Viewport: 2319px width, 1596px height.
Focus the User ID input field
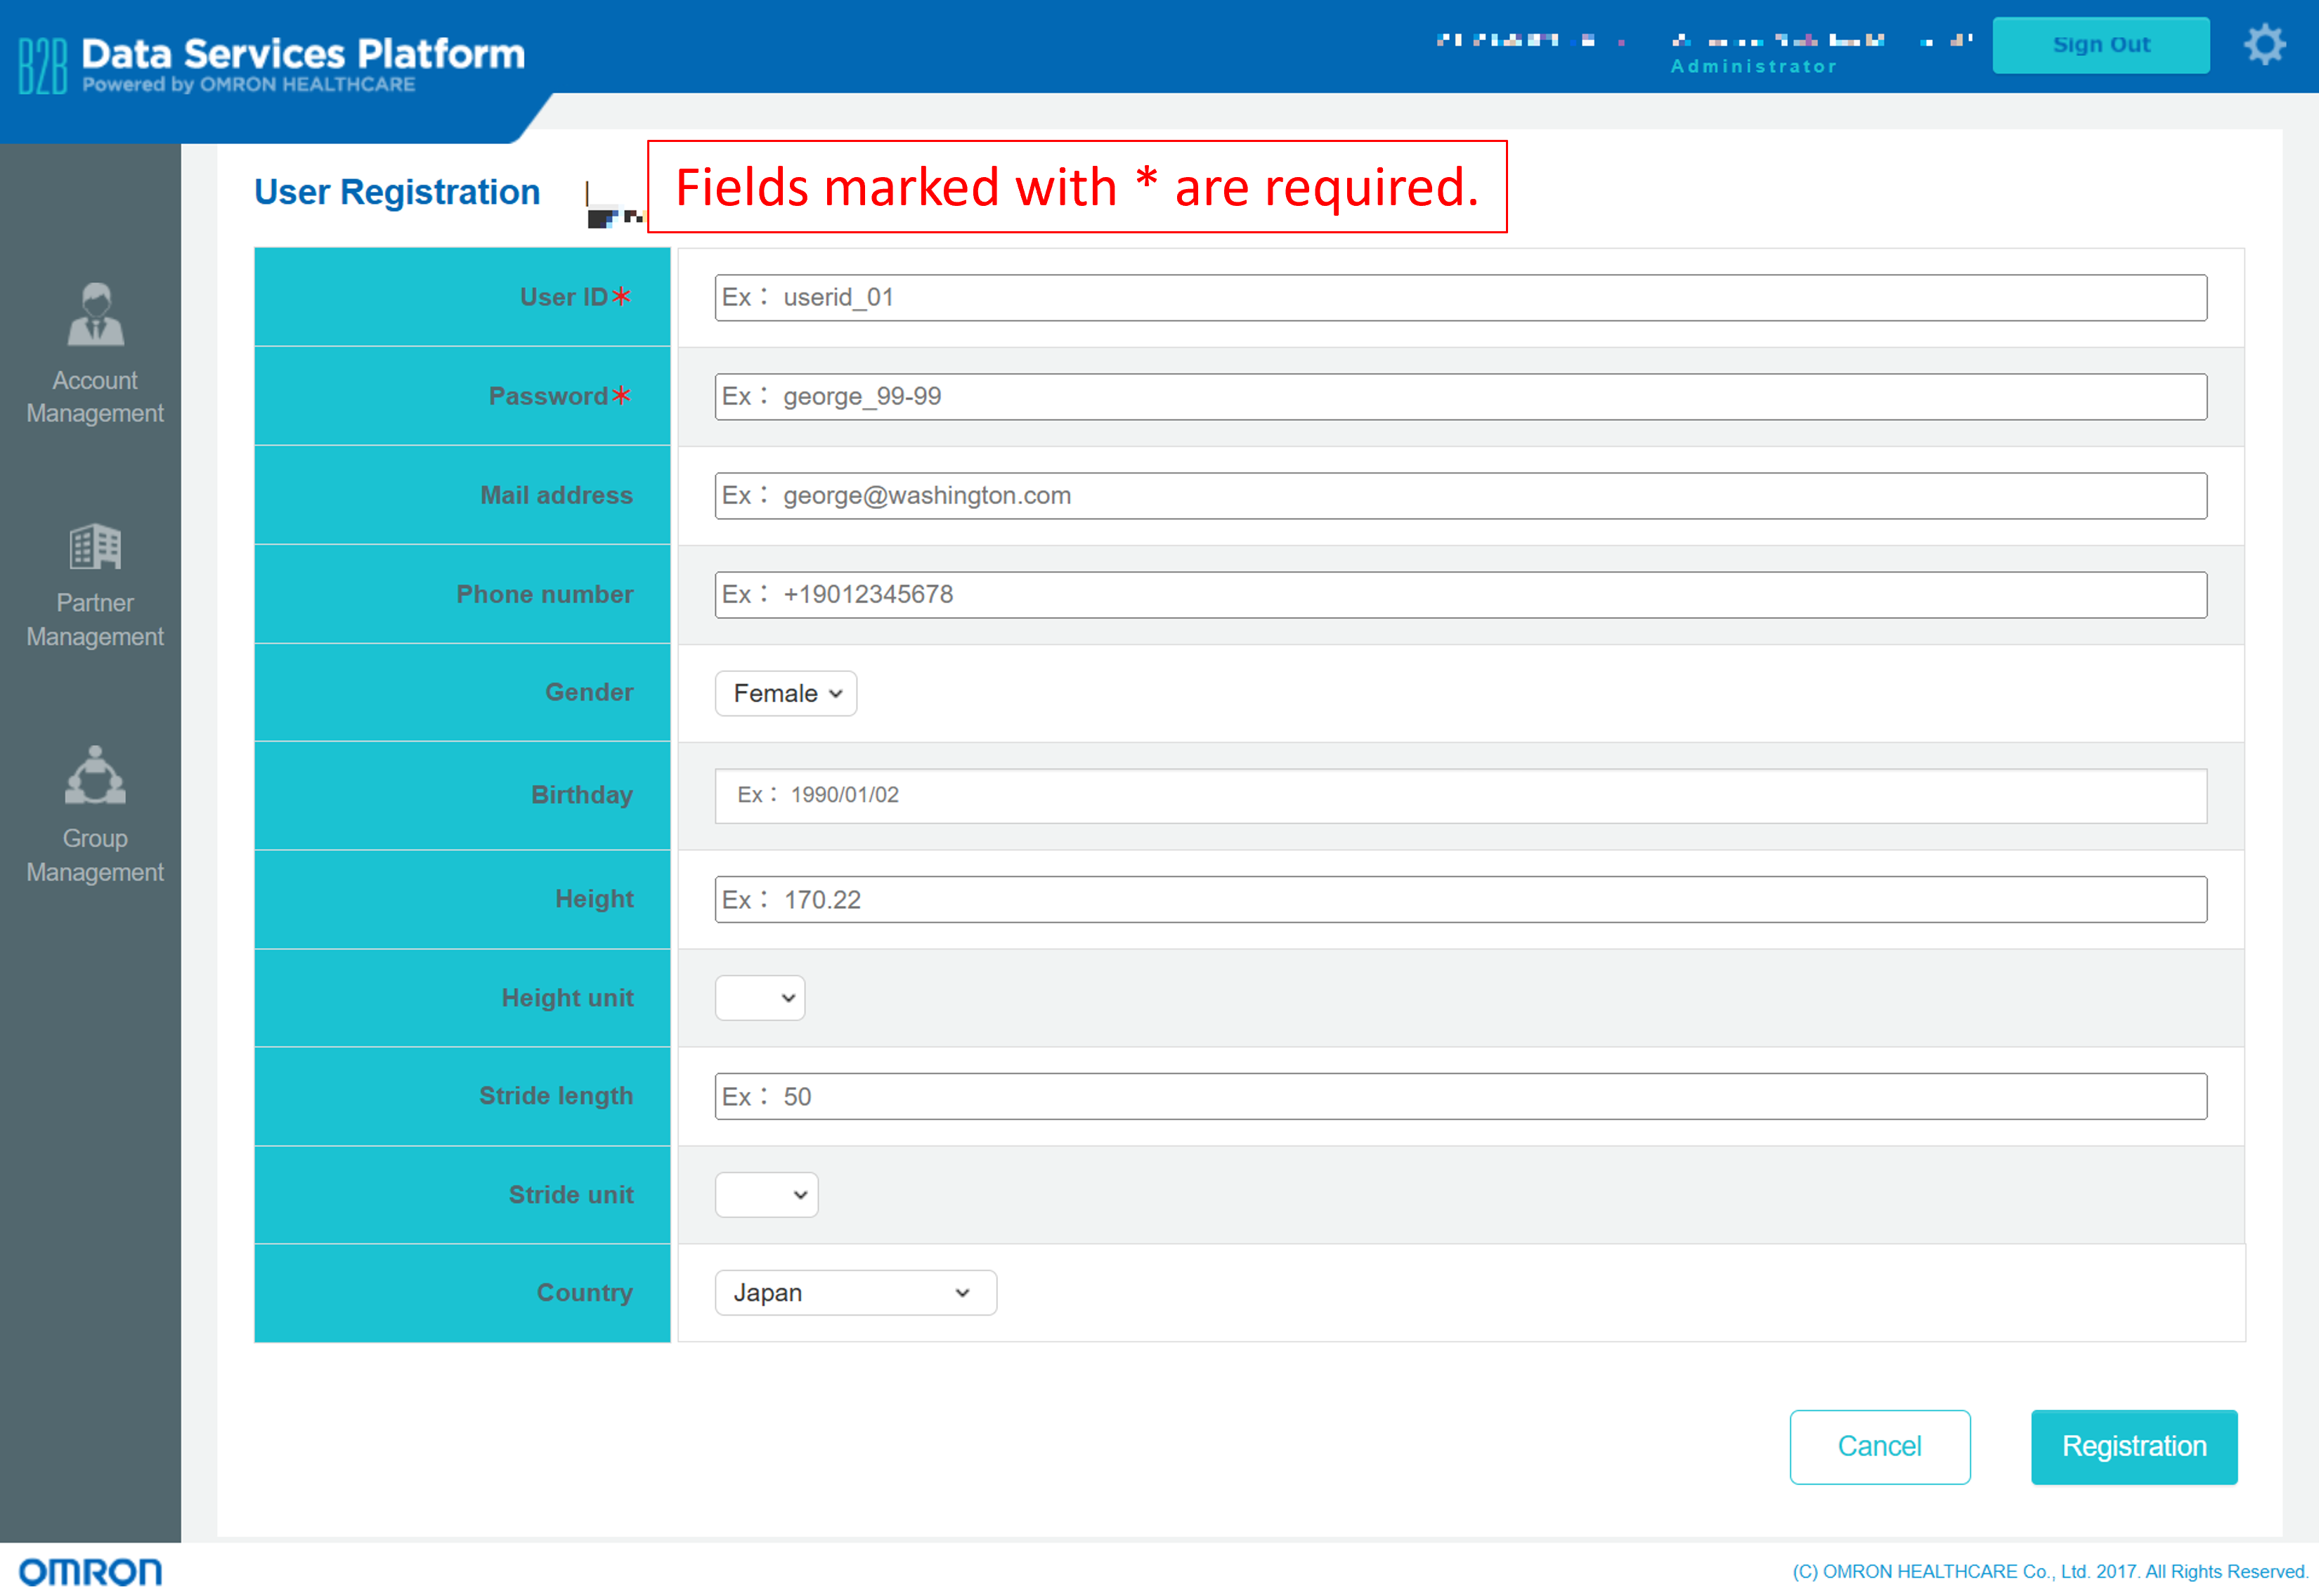coord(1460,298)
